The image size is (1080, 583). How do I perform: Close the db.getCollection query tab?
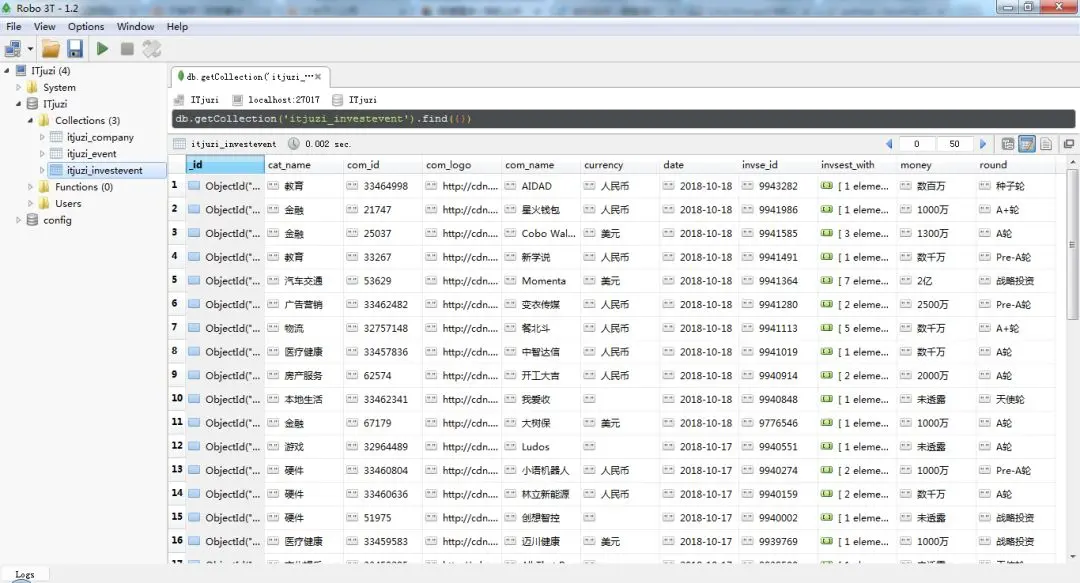pos(318,76)
